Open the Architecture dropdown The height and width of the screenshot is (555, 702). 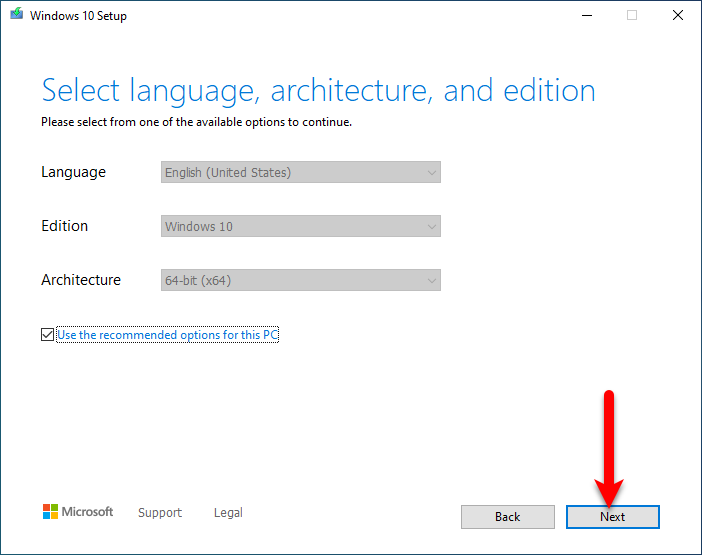300,280
